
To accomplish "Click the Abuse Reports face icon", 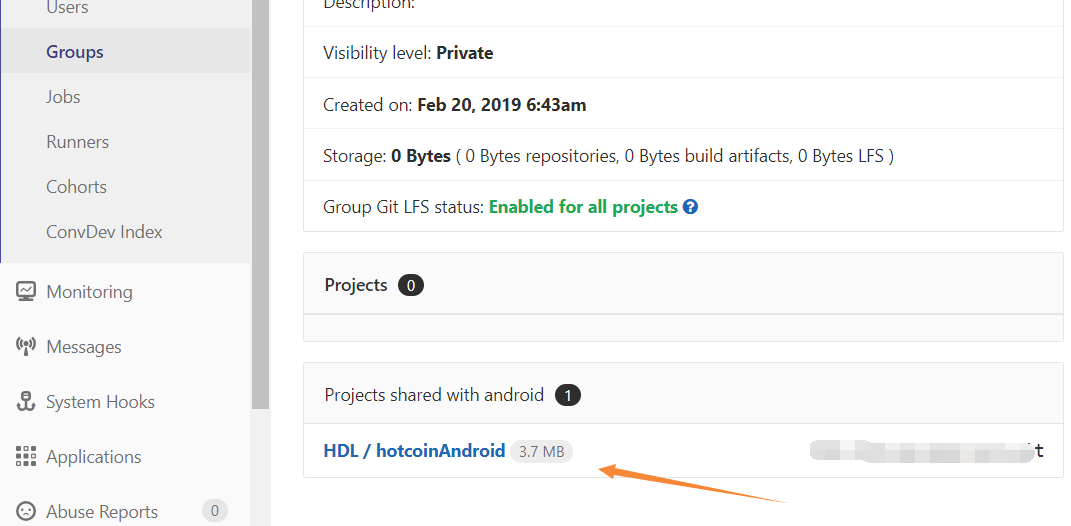I will pyautogui.click(x=26, y=511).
